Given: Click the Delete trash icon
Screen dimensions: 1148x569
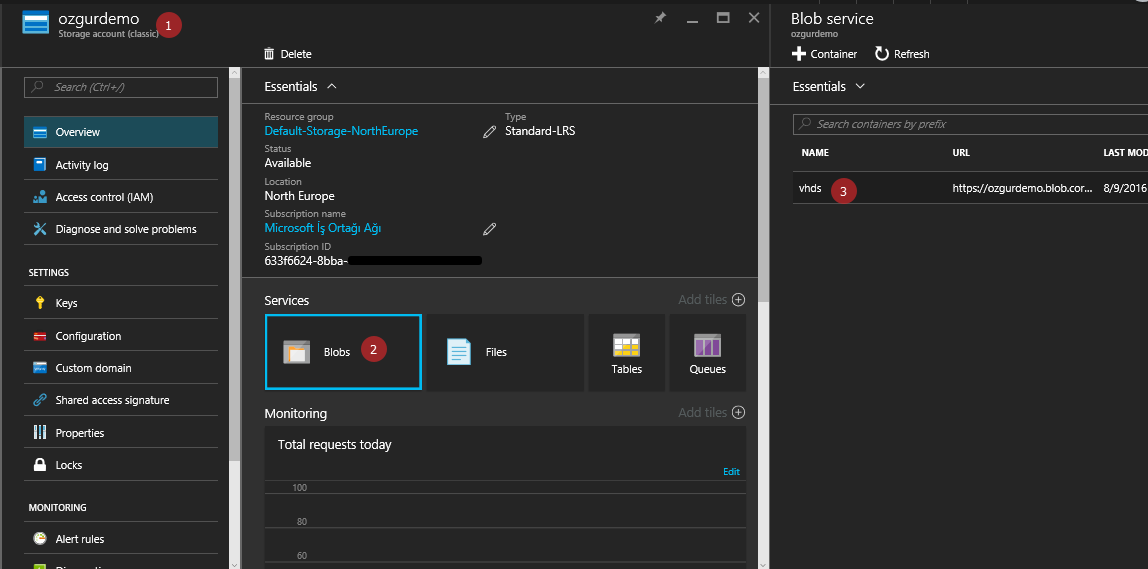Looking at the screenshot, I should pos(269,53).
